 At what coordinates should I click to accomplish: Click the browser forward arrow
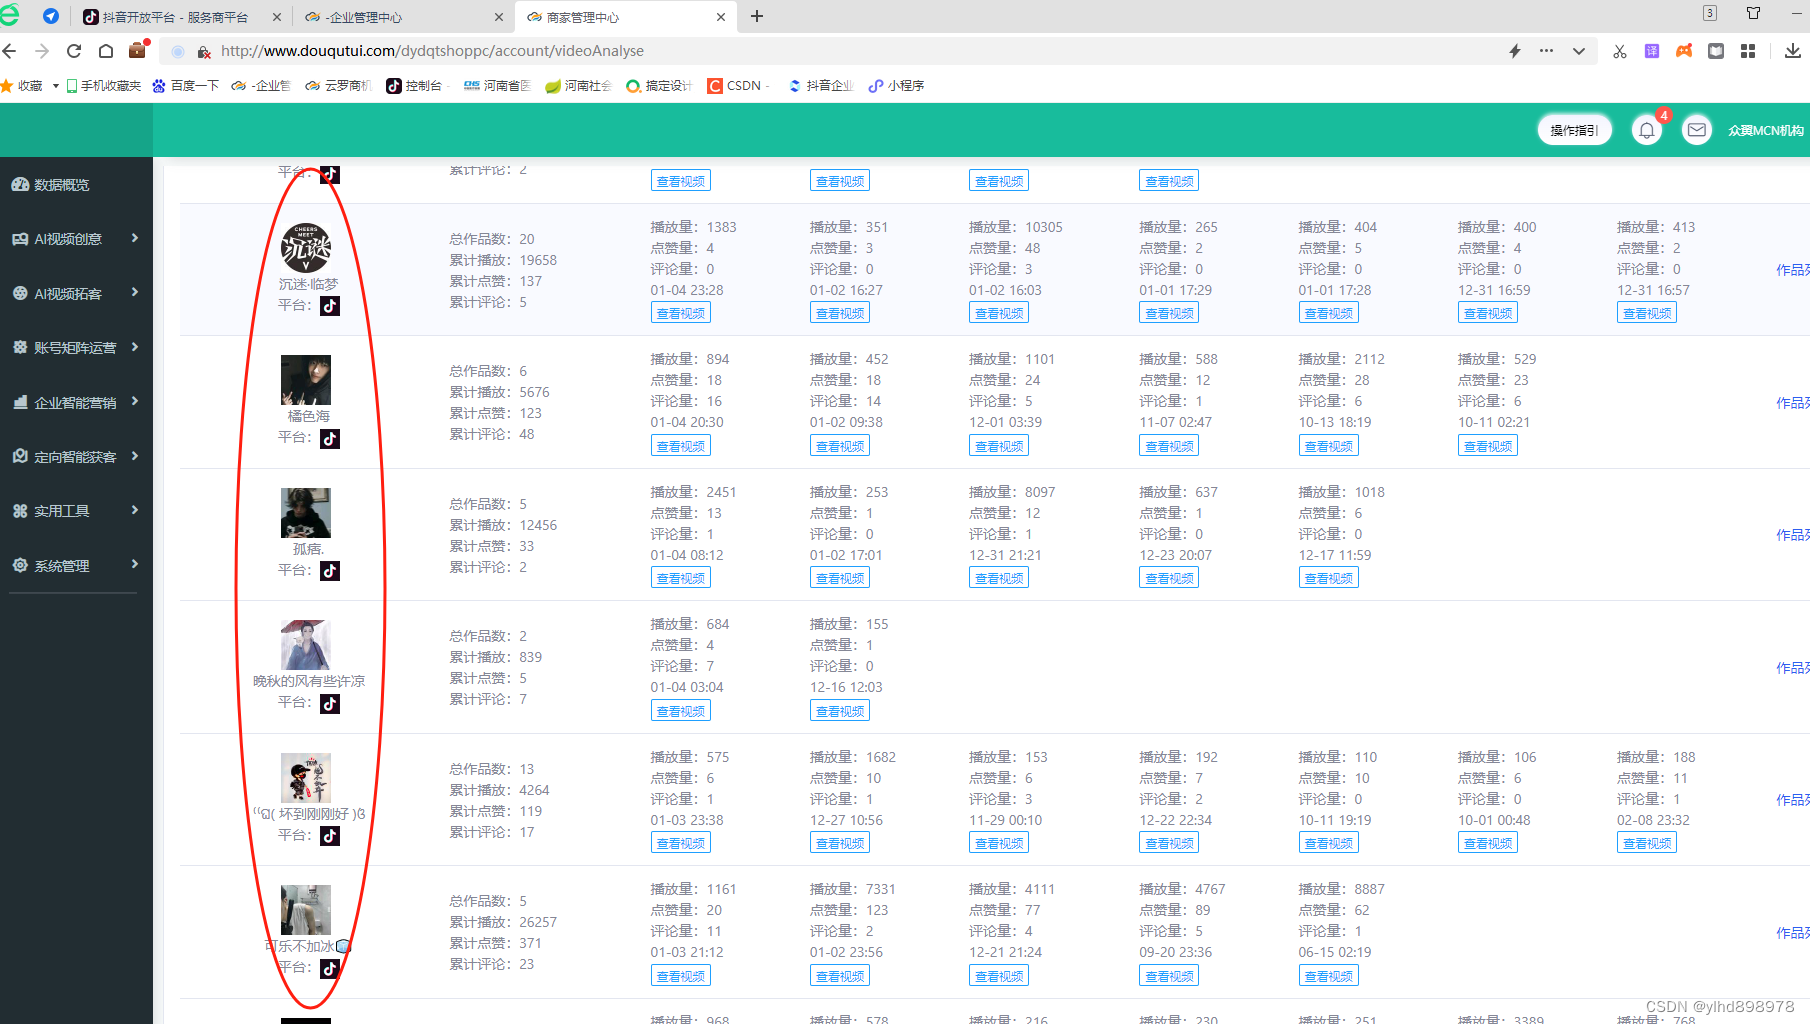pyautogui.click(x=42, y=51)
